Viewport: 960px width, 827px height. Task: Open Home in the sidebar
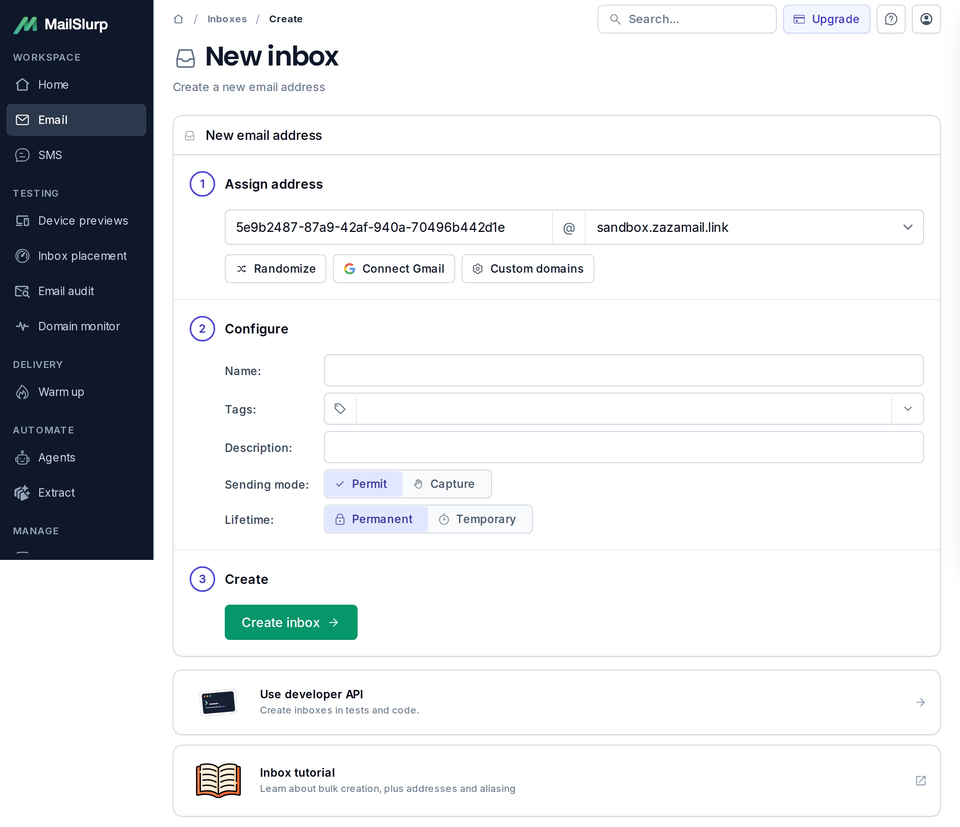[76, 84]
